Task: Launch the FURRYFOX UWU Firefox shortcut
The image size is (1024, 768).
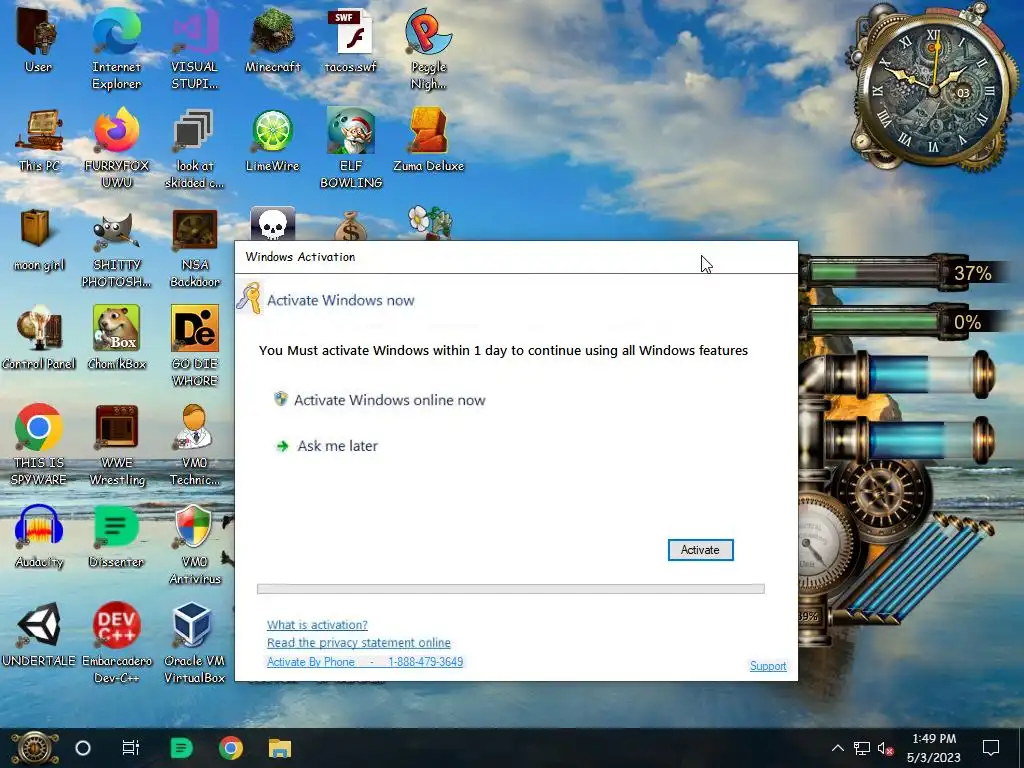Action: (116, 148)
